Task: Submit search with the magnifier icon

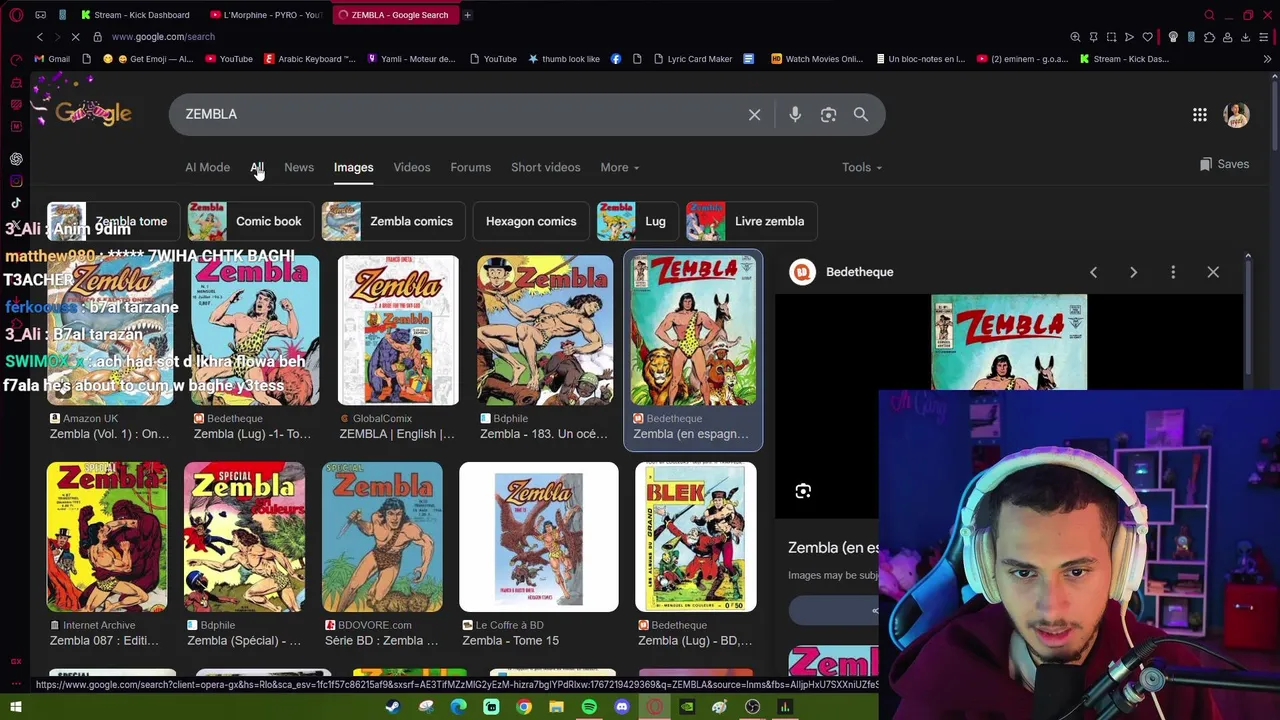Action: (x=861, y=114)
